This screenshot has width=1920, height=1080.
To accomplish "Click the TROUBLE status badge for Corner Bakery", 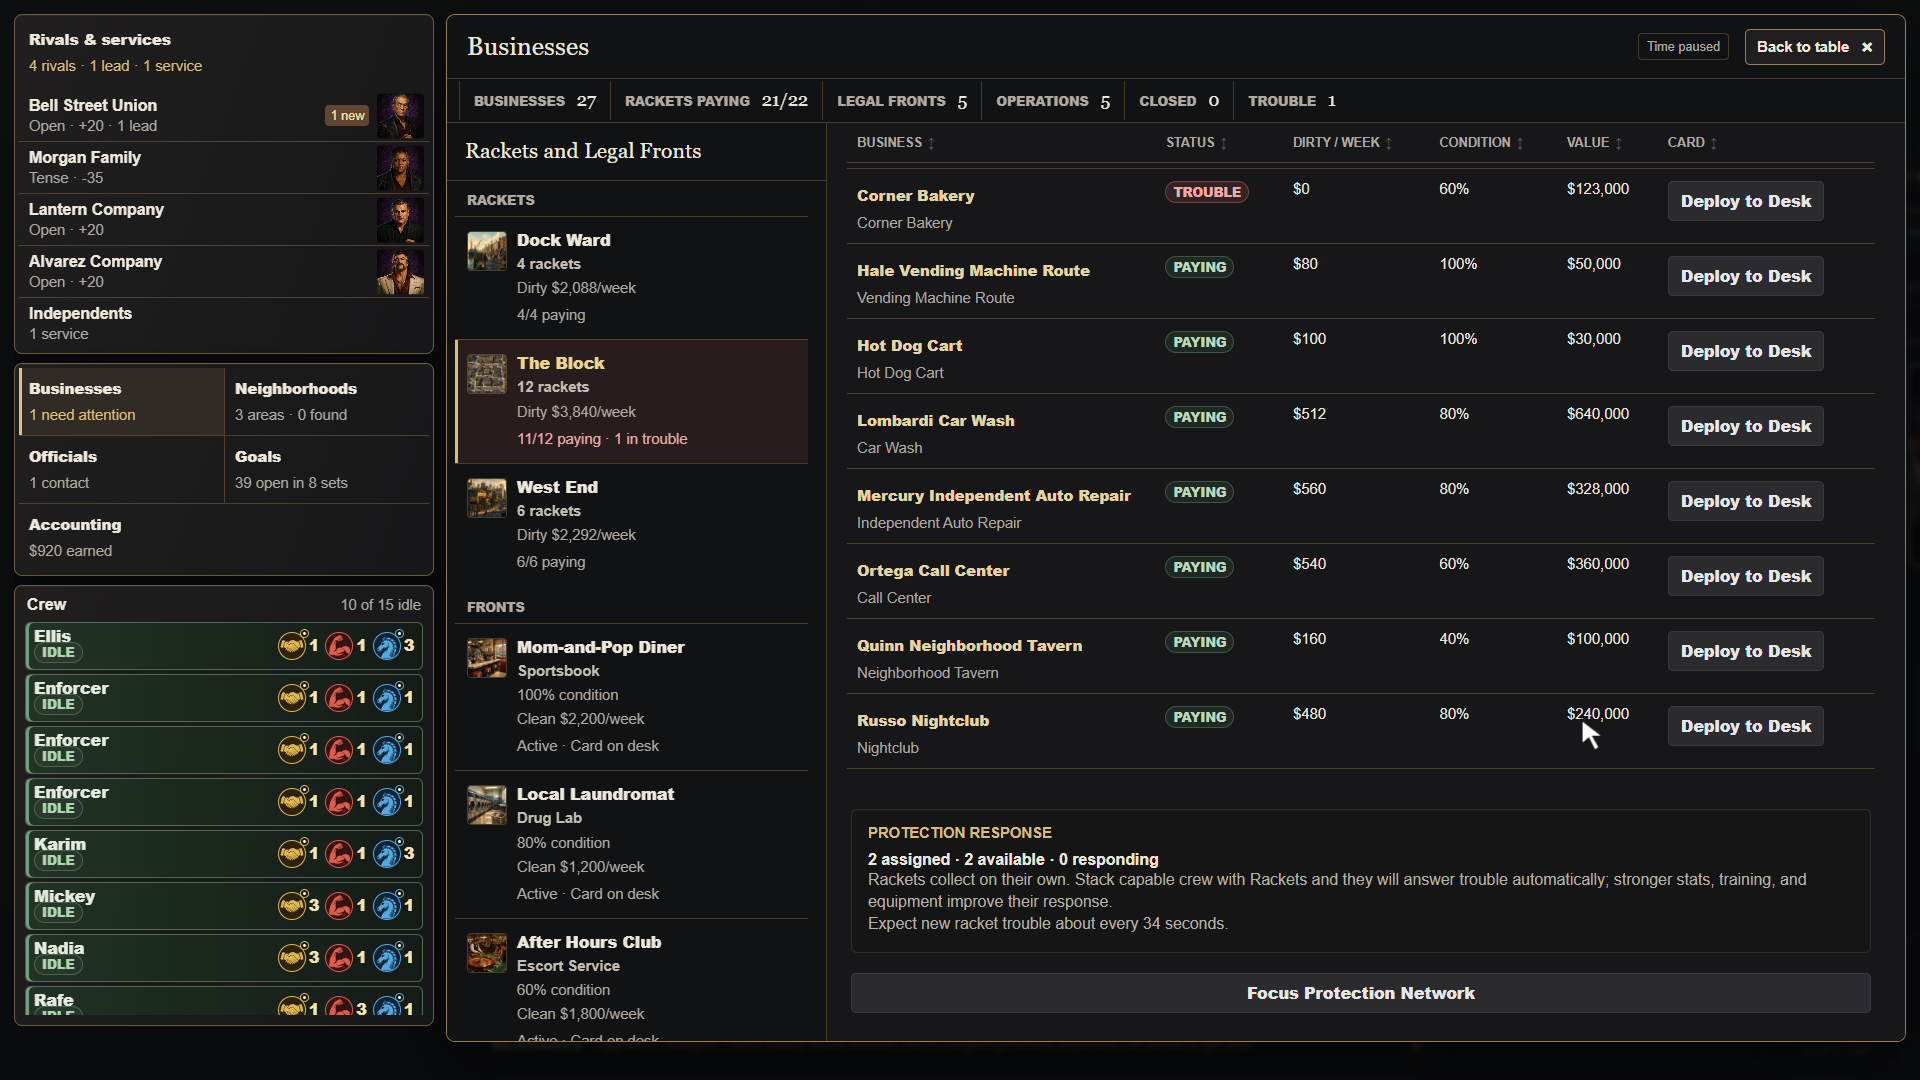I will pos(1207,192).
